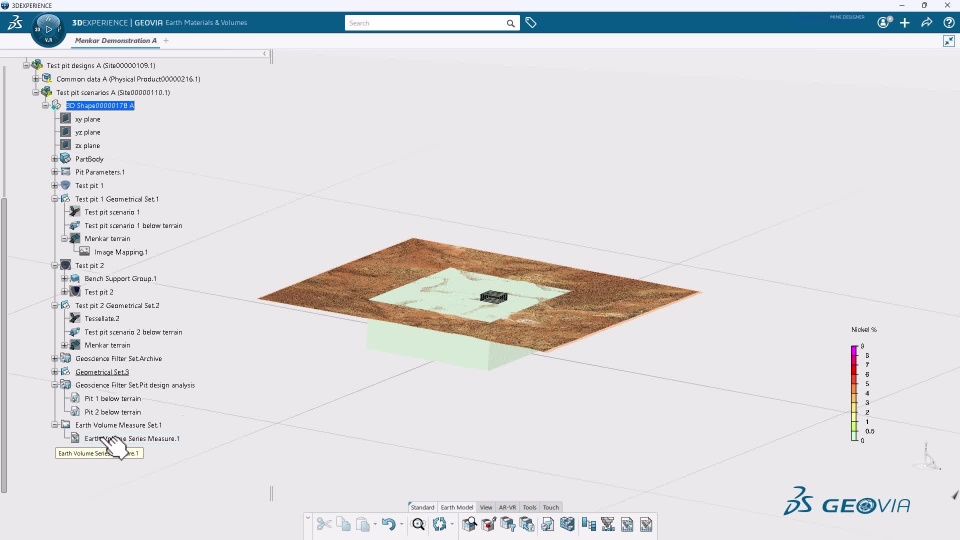
Task: Click the tag icon beside search
Action: pos(531,23)
